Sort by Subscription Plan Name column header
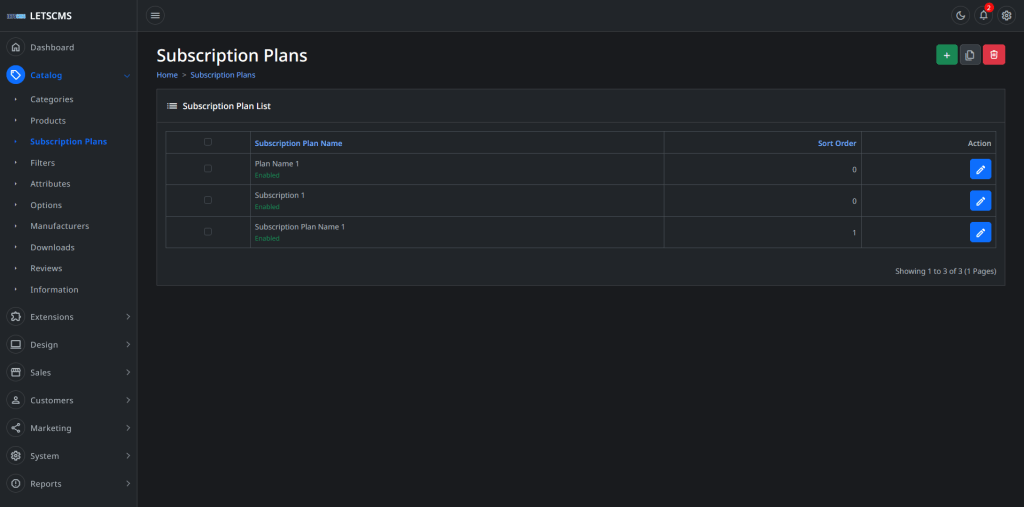The image size is (1024, 507). (x=298, y=143)
